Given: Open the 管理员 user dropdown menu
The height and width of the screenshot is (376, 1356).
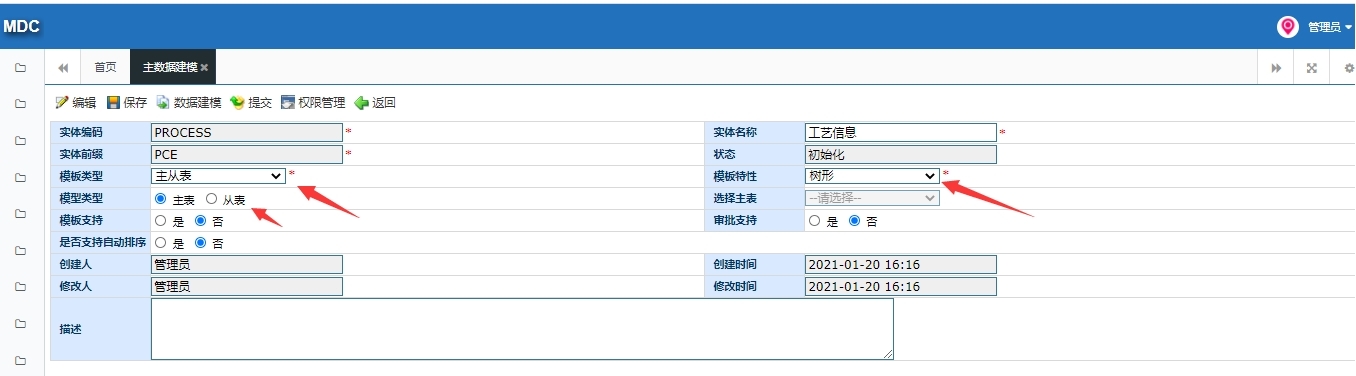Looking at the screenshot, I should pos(1330,27).
